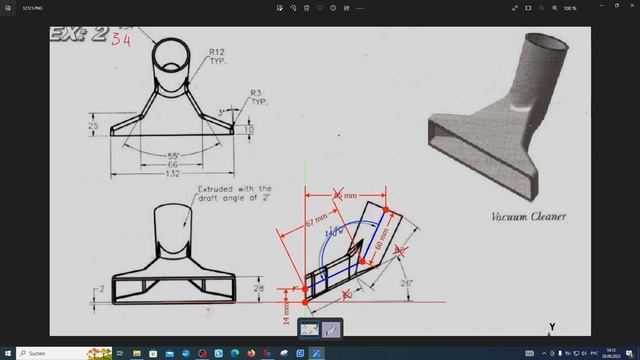Open file info via the info icon
This screenshot has width=640, height=360.
tap(333, 8)
